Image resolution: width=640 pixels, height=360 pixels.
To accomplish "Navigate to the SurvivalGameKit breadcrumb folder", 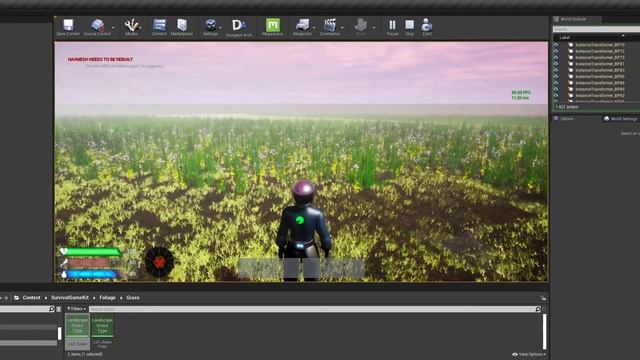I will click(x=70, y=298).
